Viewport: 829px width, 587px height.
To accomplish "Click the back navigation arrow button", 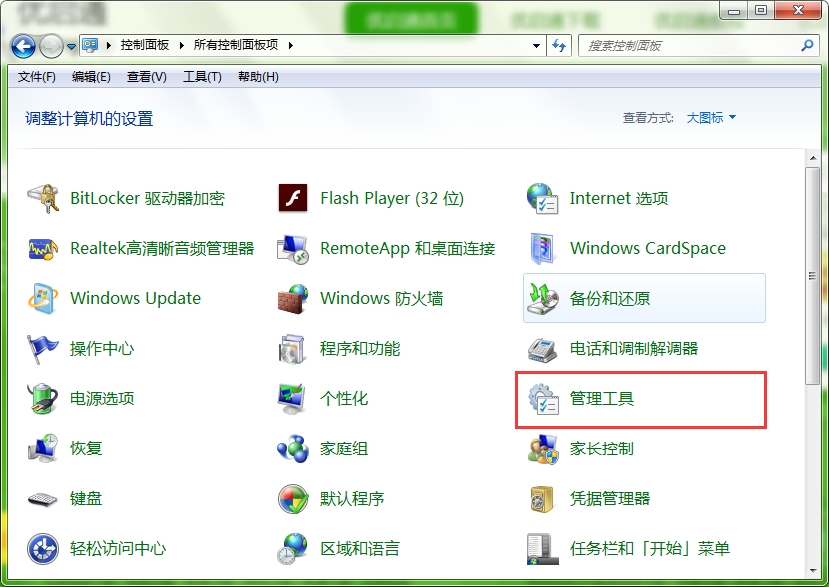I will 23,46.
